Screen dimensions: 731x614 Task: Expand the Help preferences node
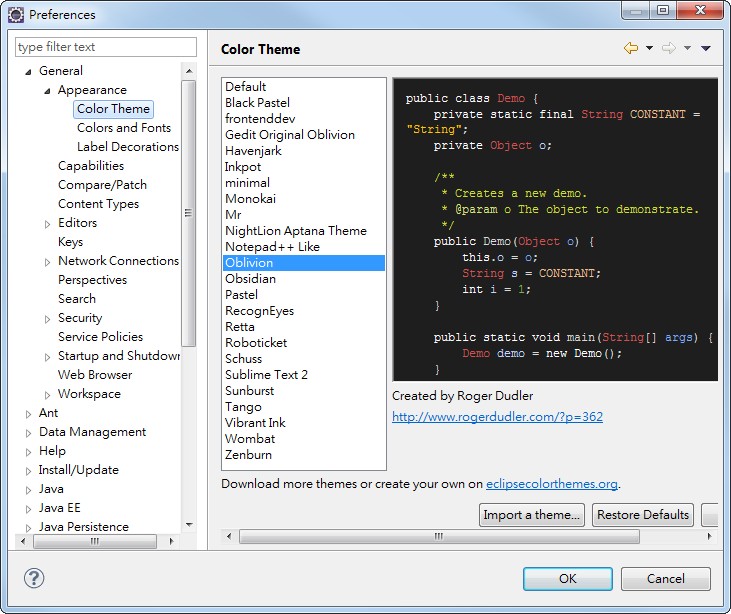[x=28, y=452]
